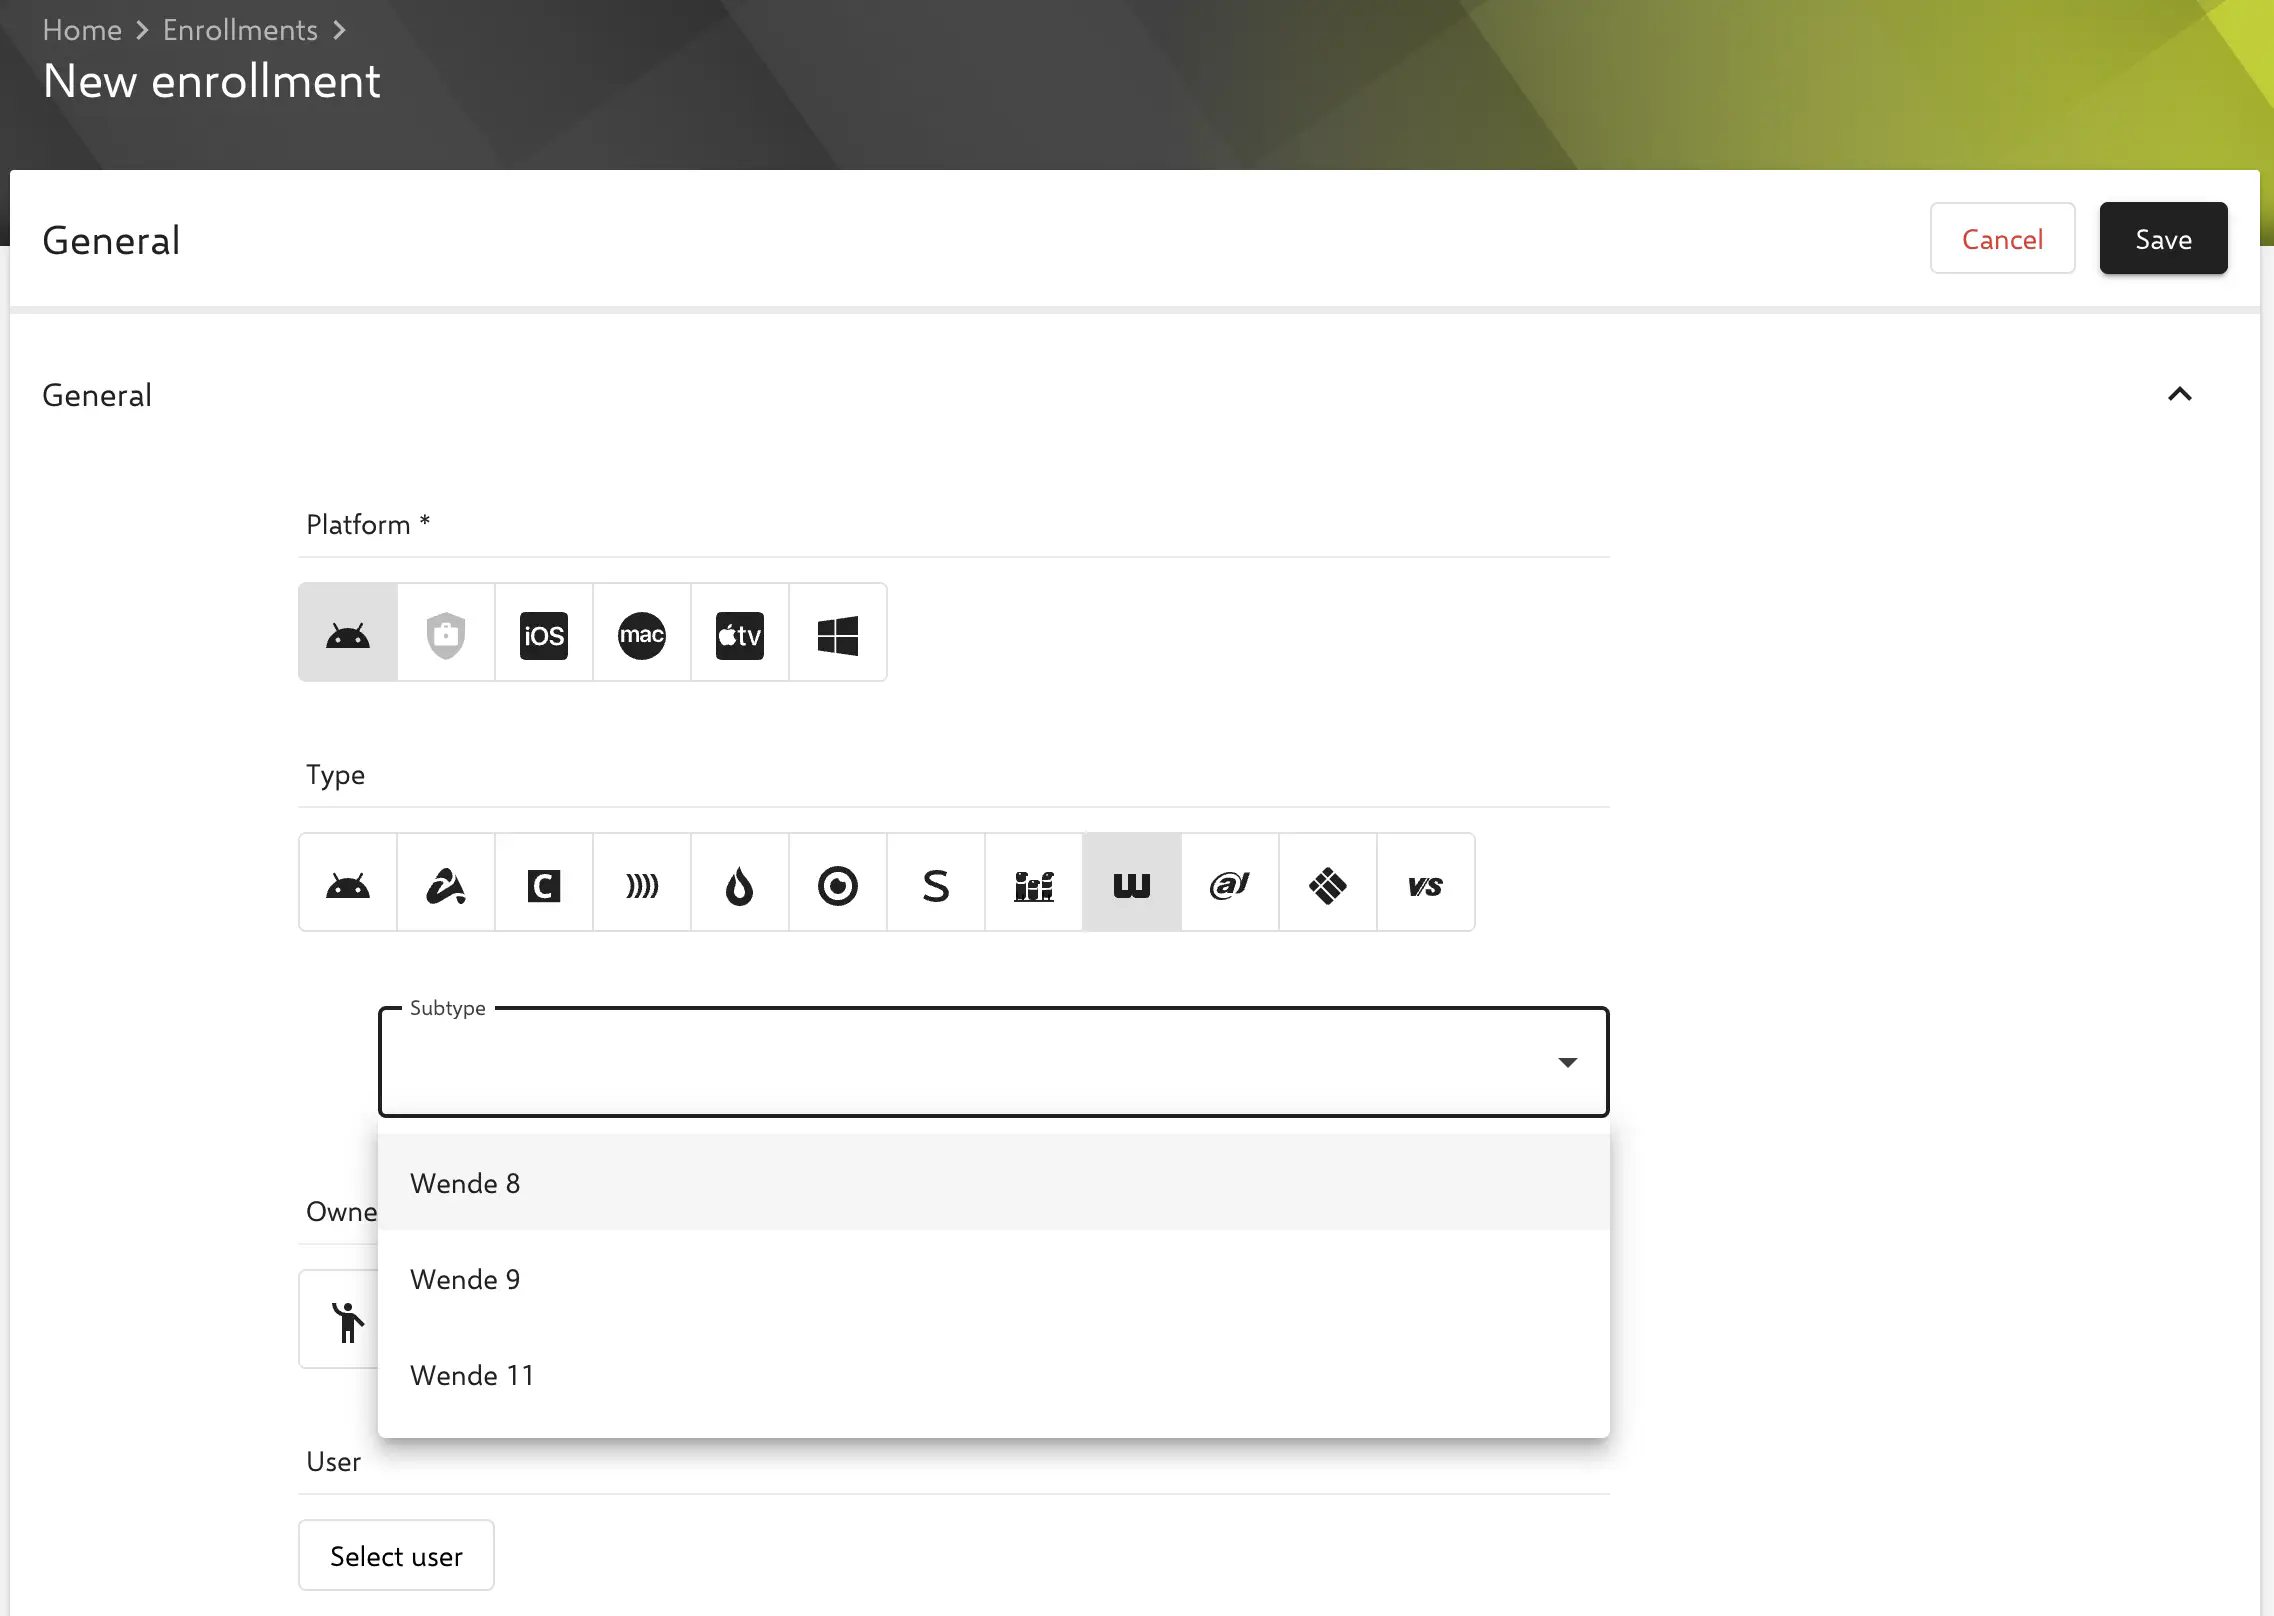Viewport: 2274px width, 1616px height.
Task: Choose Wende 8 from subtype list
Action: click(466, 1183)
